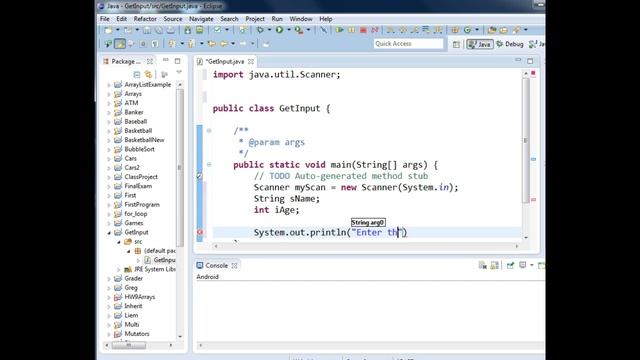Viewport: 640px width, 360px height.
Task: Open the Window menu
Action: pos(301,19)
